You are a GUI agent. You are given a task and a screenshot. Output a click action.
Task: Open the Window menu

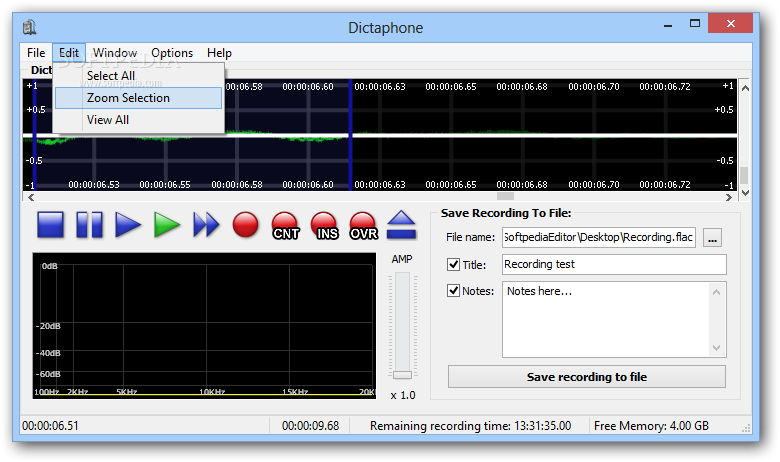[115, 53]
